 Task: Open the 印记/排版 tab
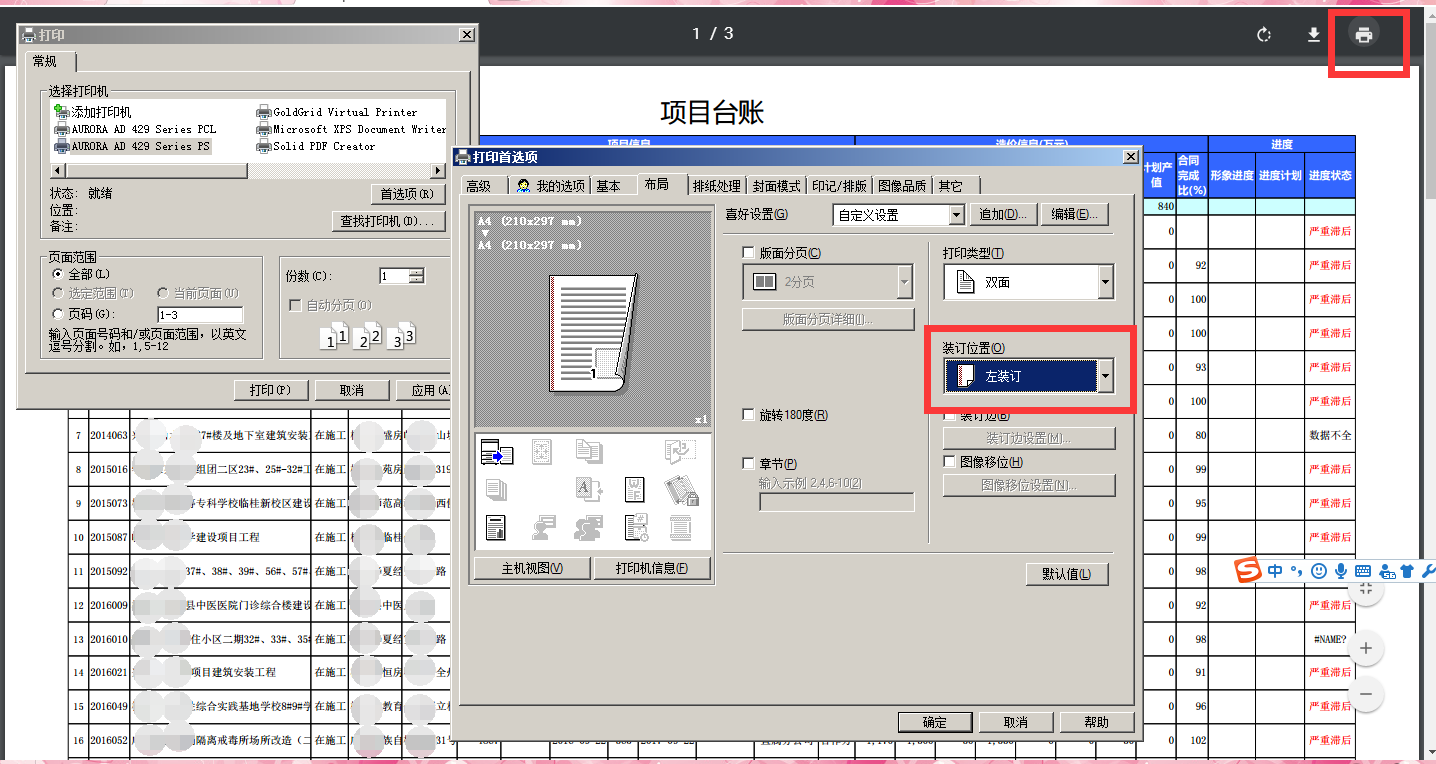[840, 186]
